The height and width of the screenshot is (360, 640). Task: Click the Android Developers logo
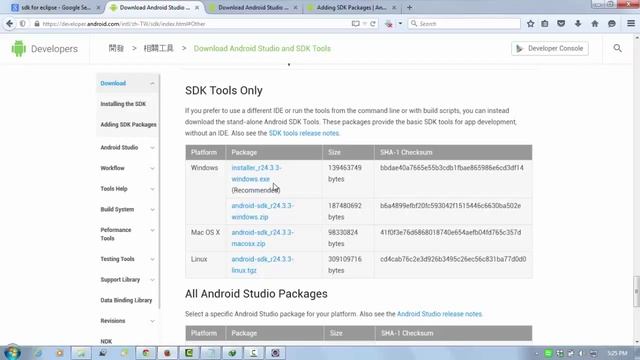(x=44, y=49)
